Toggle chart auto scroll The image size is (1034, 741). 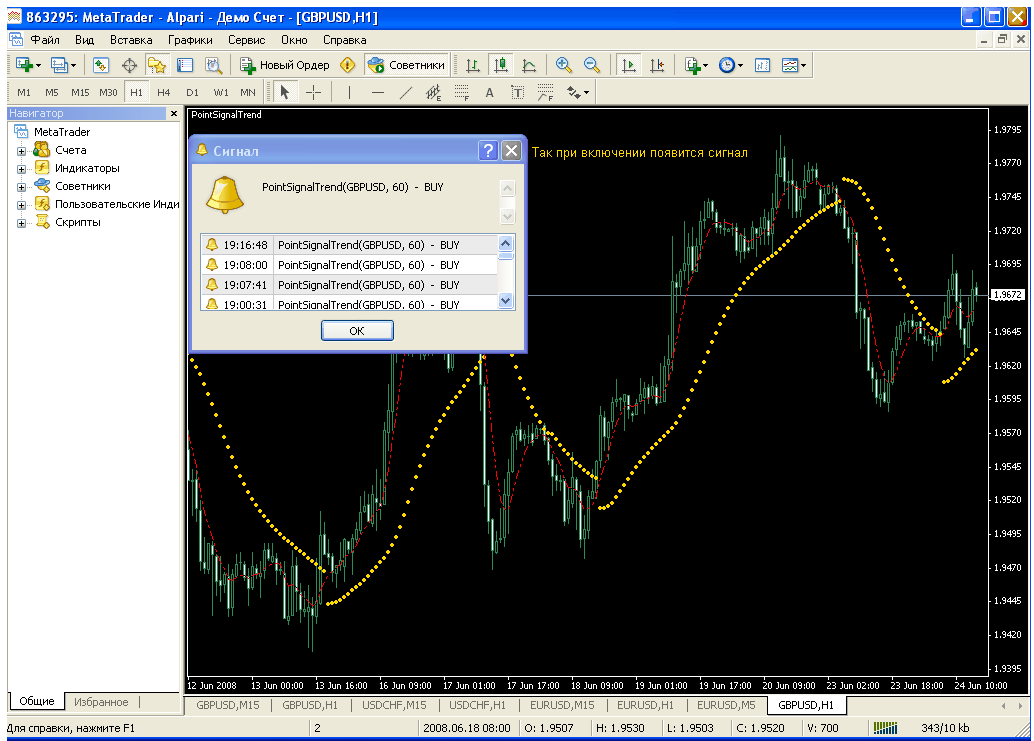click(x=628, y=65)
